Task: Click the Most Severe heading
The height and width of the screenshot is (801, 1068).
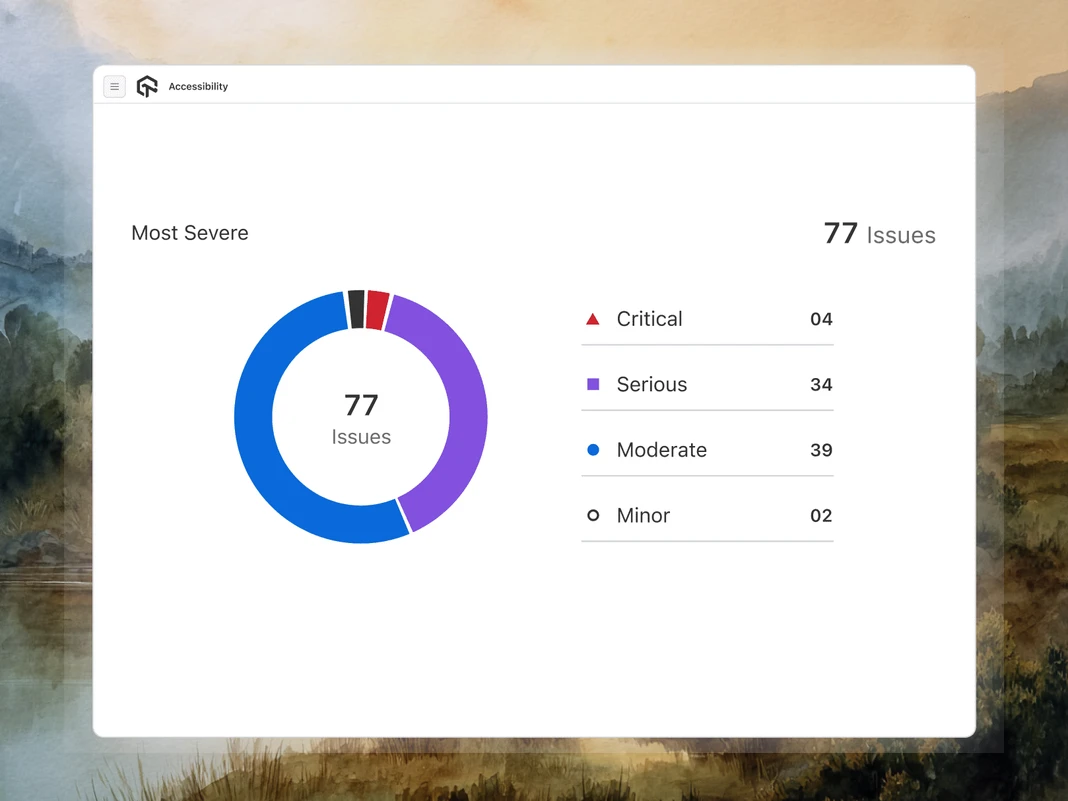Action: click(189, 233)
